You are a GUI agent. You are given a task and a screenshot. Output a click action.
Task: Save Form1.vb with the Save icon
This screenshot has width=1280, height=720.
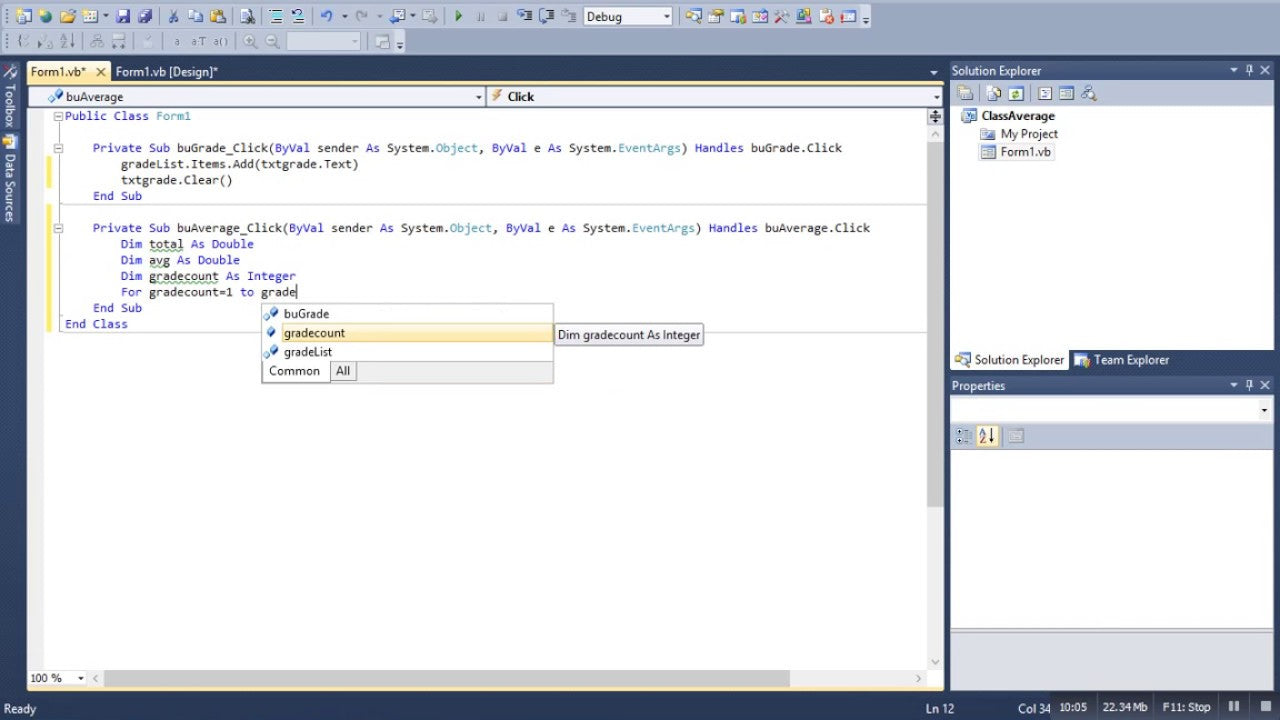click(x=123, y=16)
